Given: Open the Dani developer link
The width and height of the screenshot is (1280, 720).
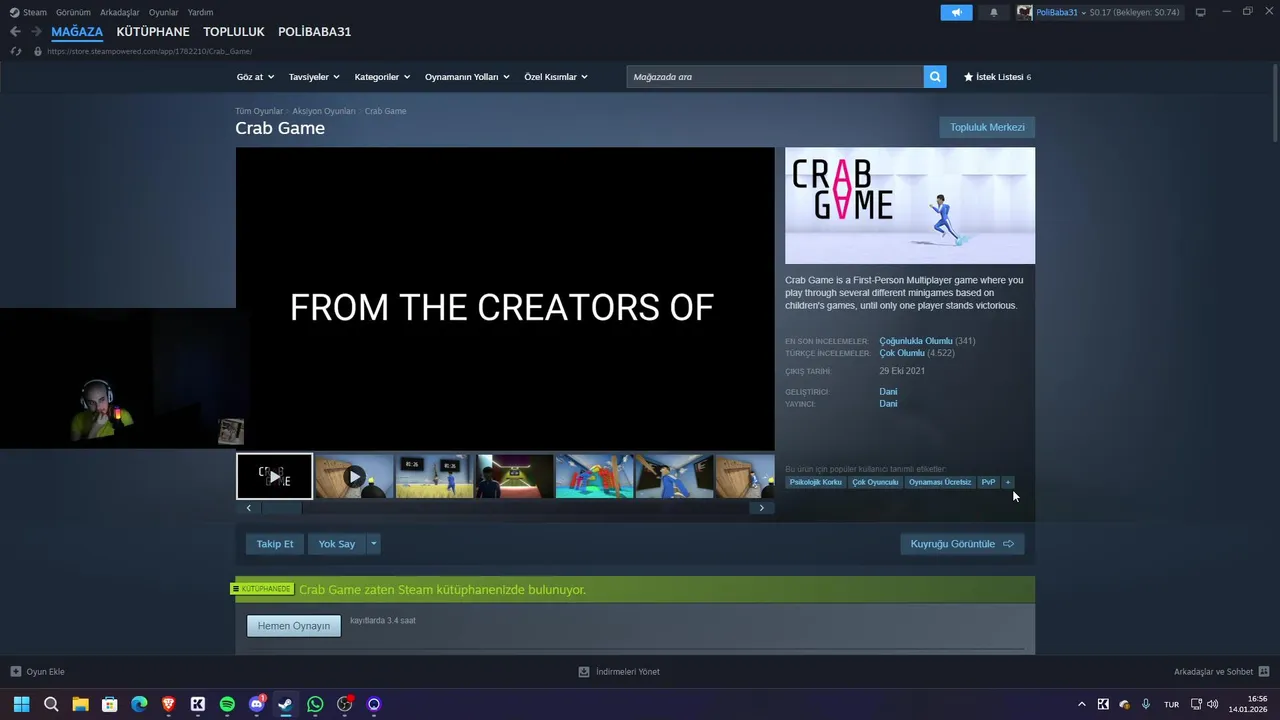Looking at the screenshot, I should [x=888, y=392].
